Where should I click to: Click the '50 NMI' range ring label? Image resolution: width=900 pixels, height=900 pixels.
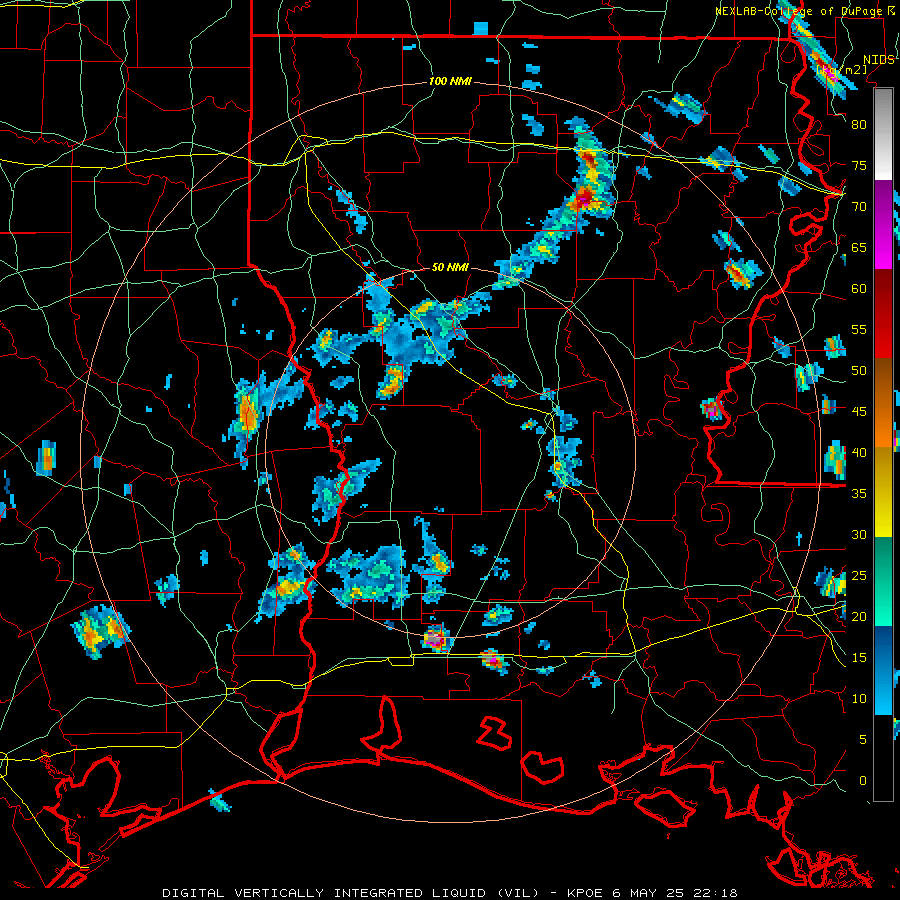(x=451, y=267)
